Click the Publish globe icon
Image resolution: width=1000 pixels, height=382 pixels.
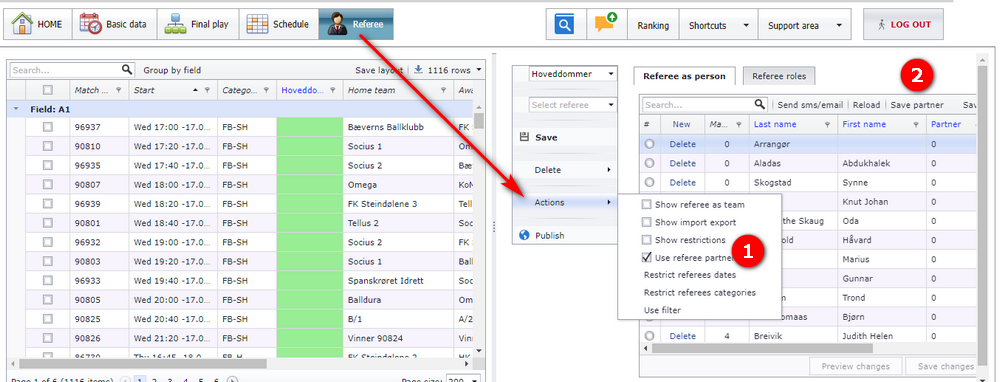tap(525, 235)
